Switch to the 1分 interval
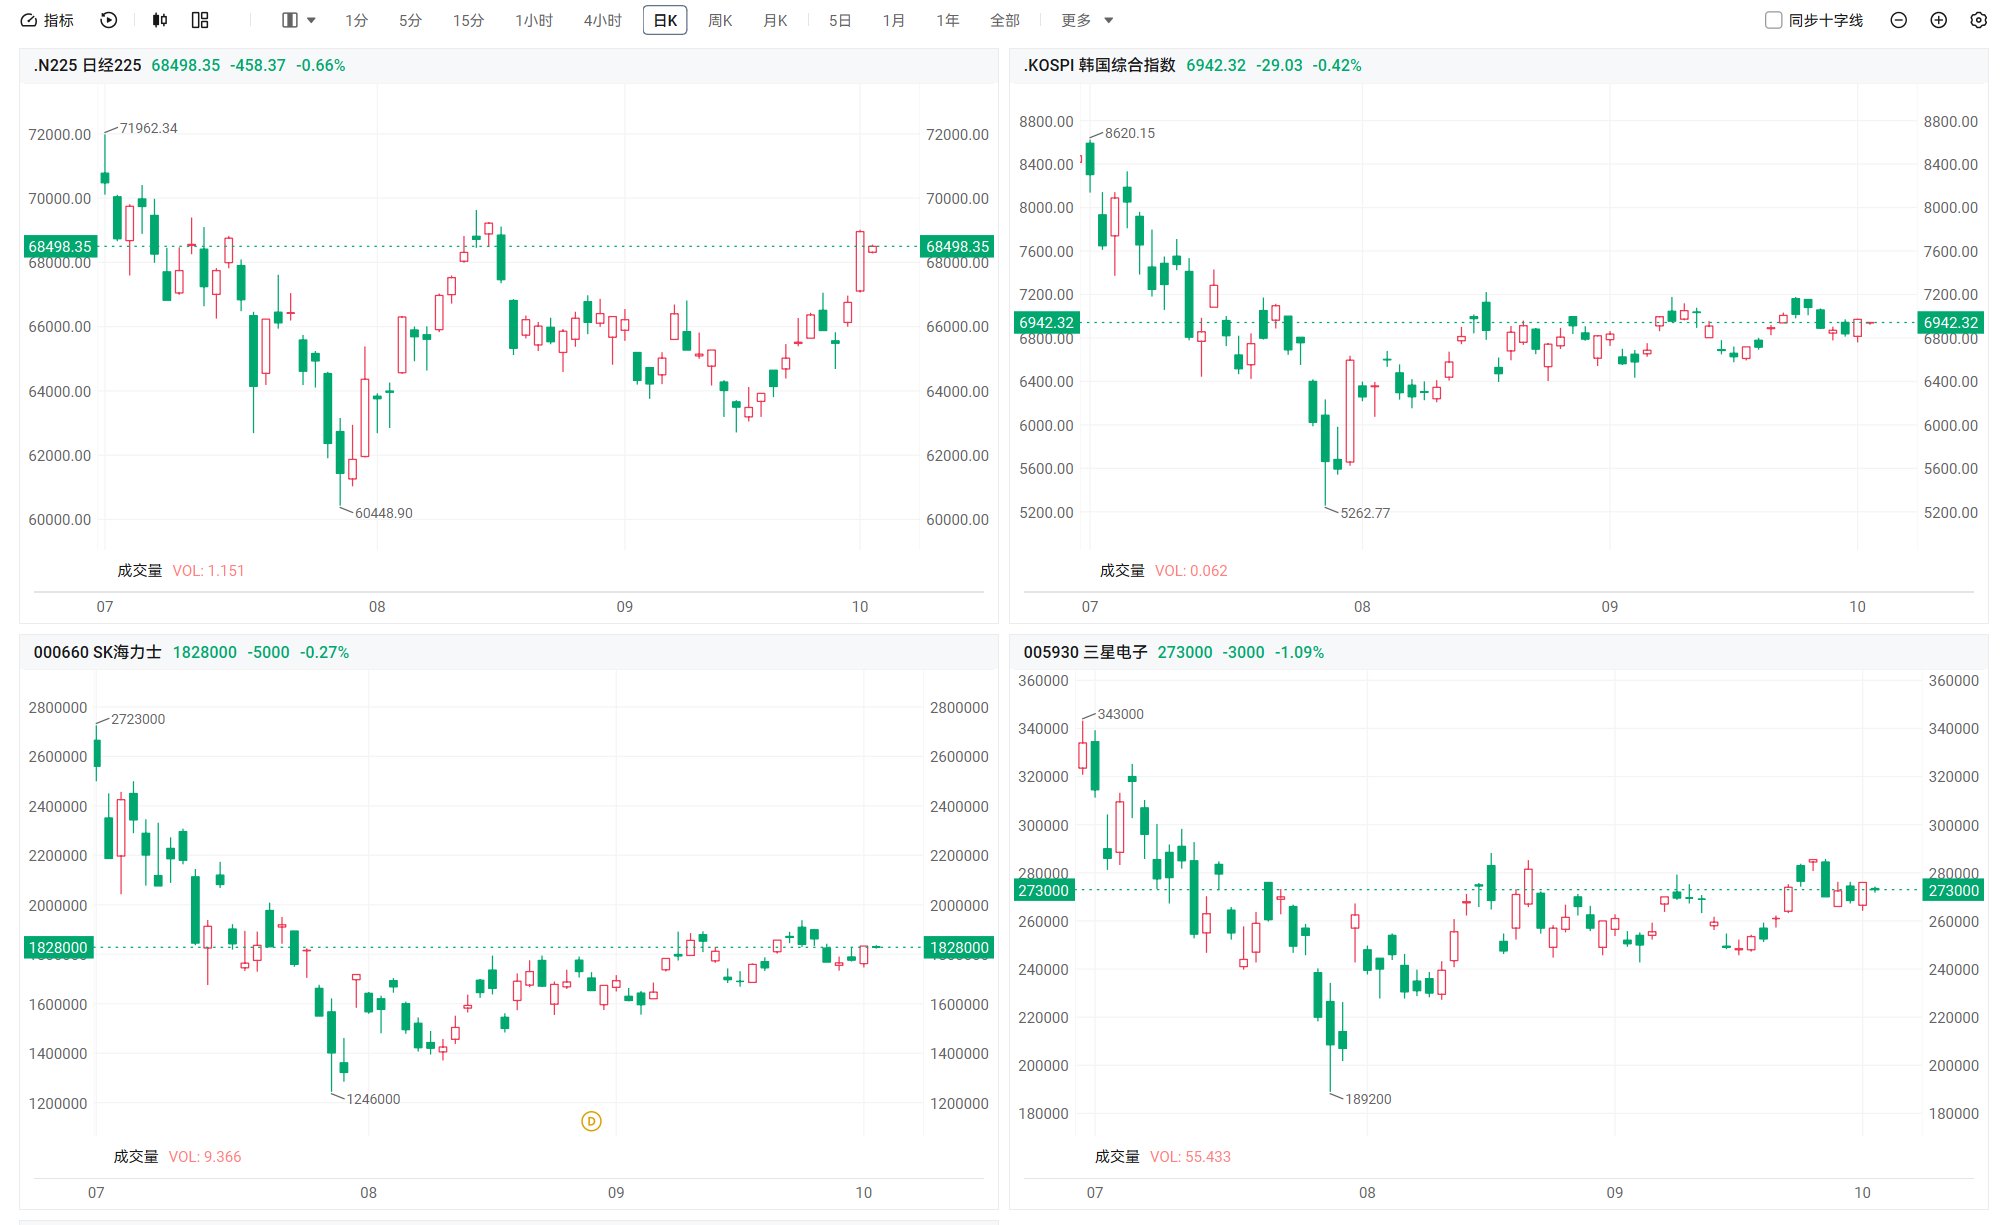 click(x=356, y=20)
